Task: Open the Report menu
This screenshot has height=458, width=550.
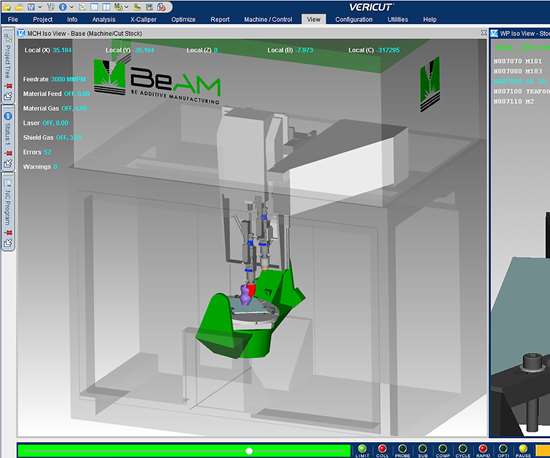Action: (220, 20)
